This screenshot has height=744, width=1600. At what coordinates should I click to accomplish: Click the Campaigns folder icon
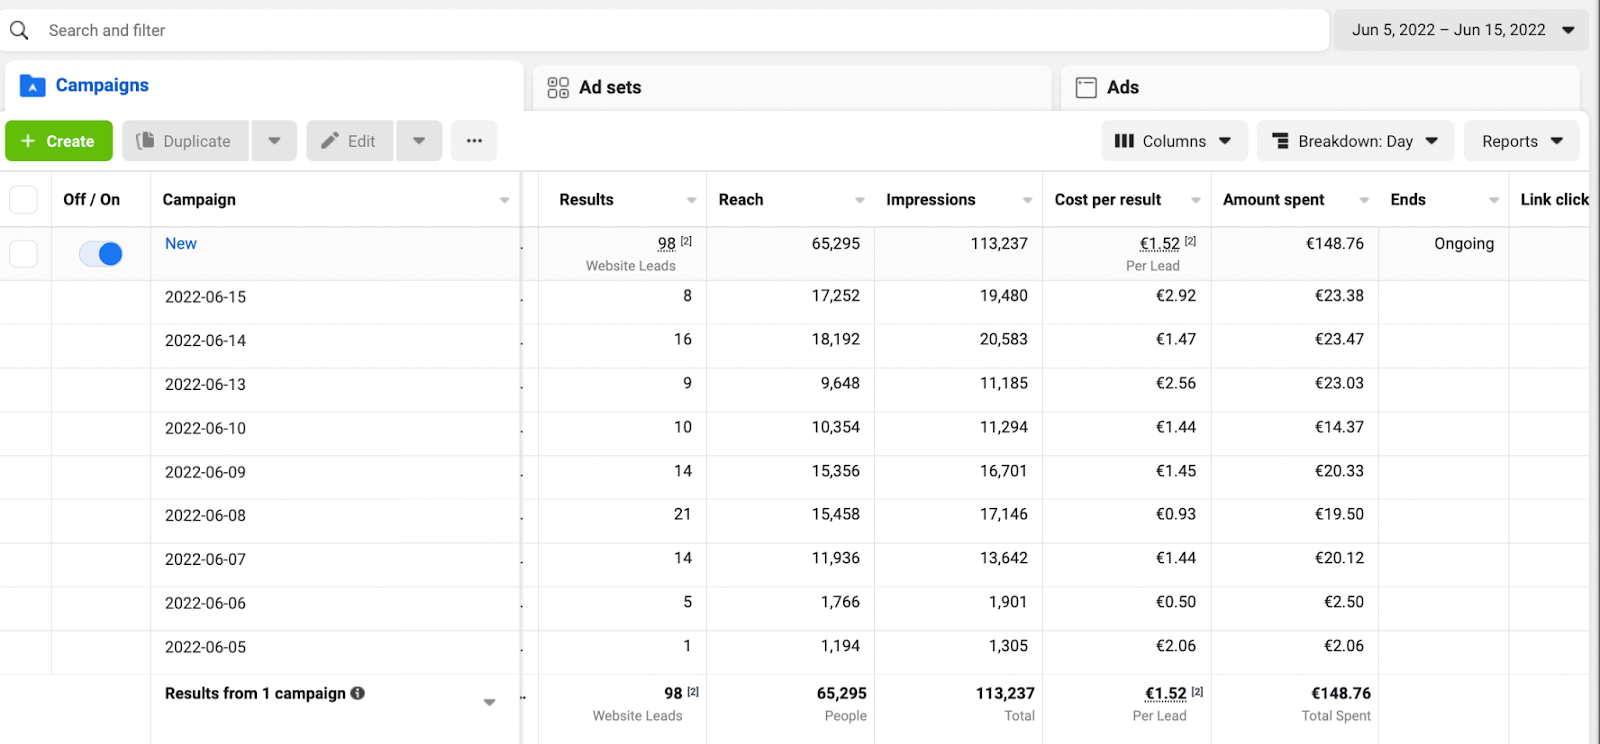[x=33, y=86]
